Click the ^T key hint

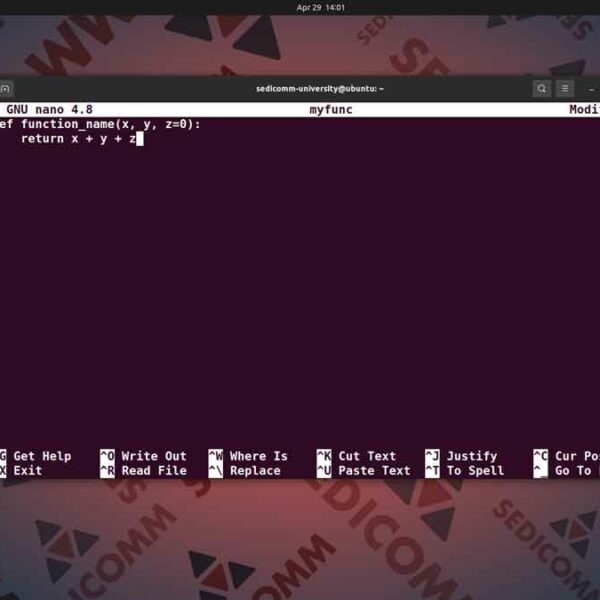pyautogui.click(x=432, y=471)
